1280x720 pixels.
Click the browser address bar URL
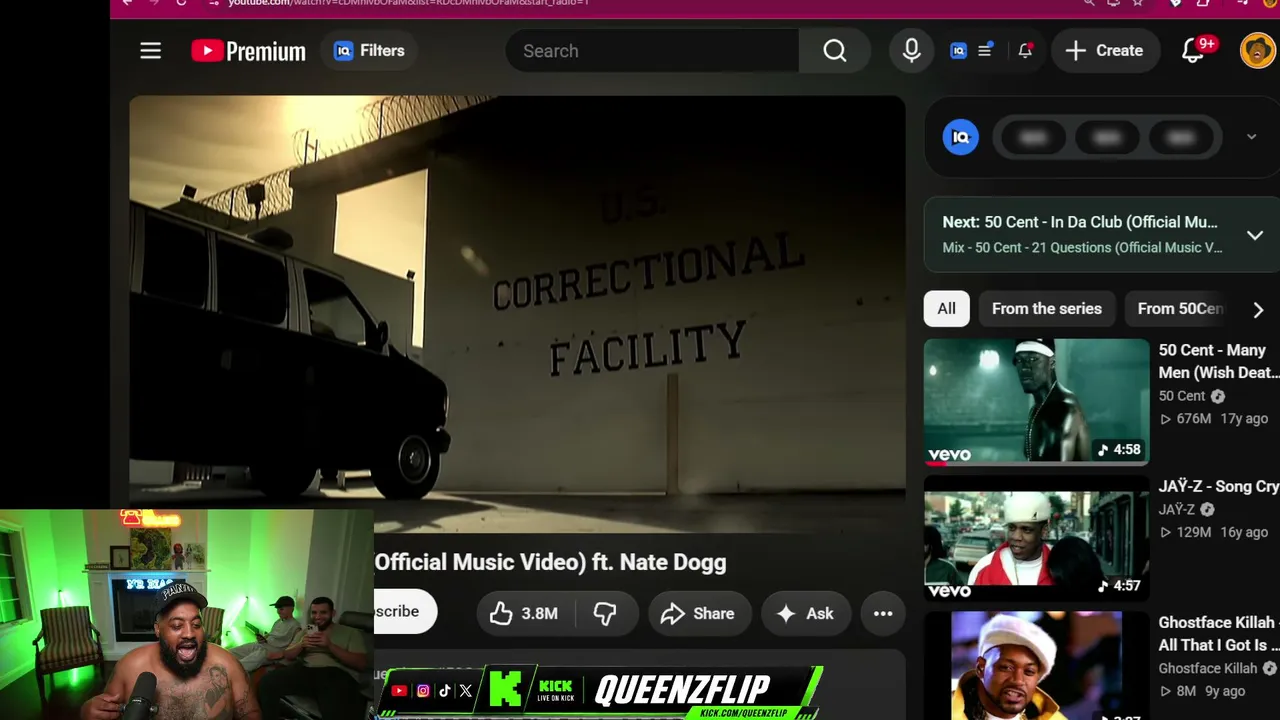tap(408, 3)
